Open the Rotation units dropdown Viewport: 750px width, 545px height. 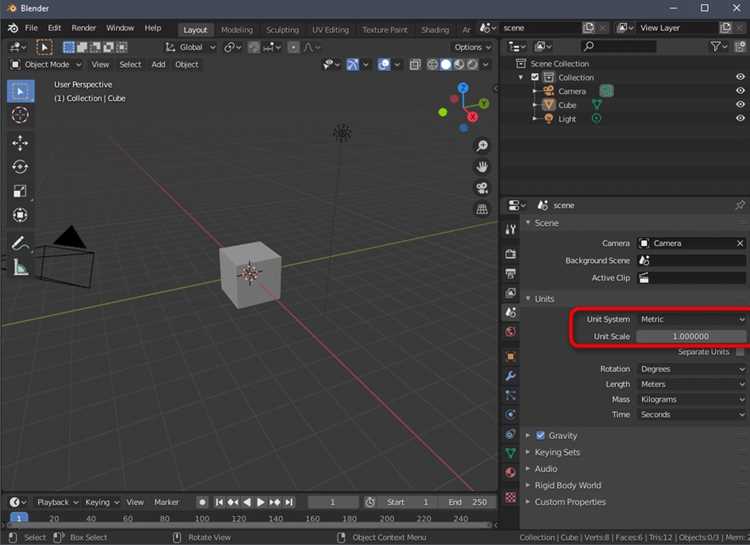tap(692, 369)
